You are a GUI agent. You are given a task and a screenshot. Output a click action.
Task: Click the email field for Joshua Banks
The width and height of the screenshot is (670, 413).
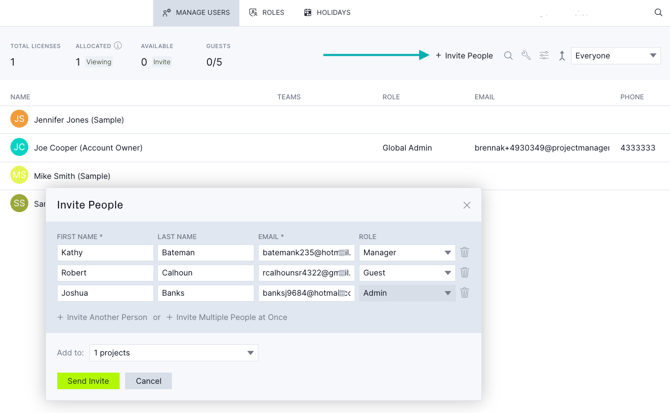click(306, 293)
